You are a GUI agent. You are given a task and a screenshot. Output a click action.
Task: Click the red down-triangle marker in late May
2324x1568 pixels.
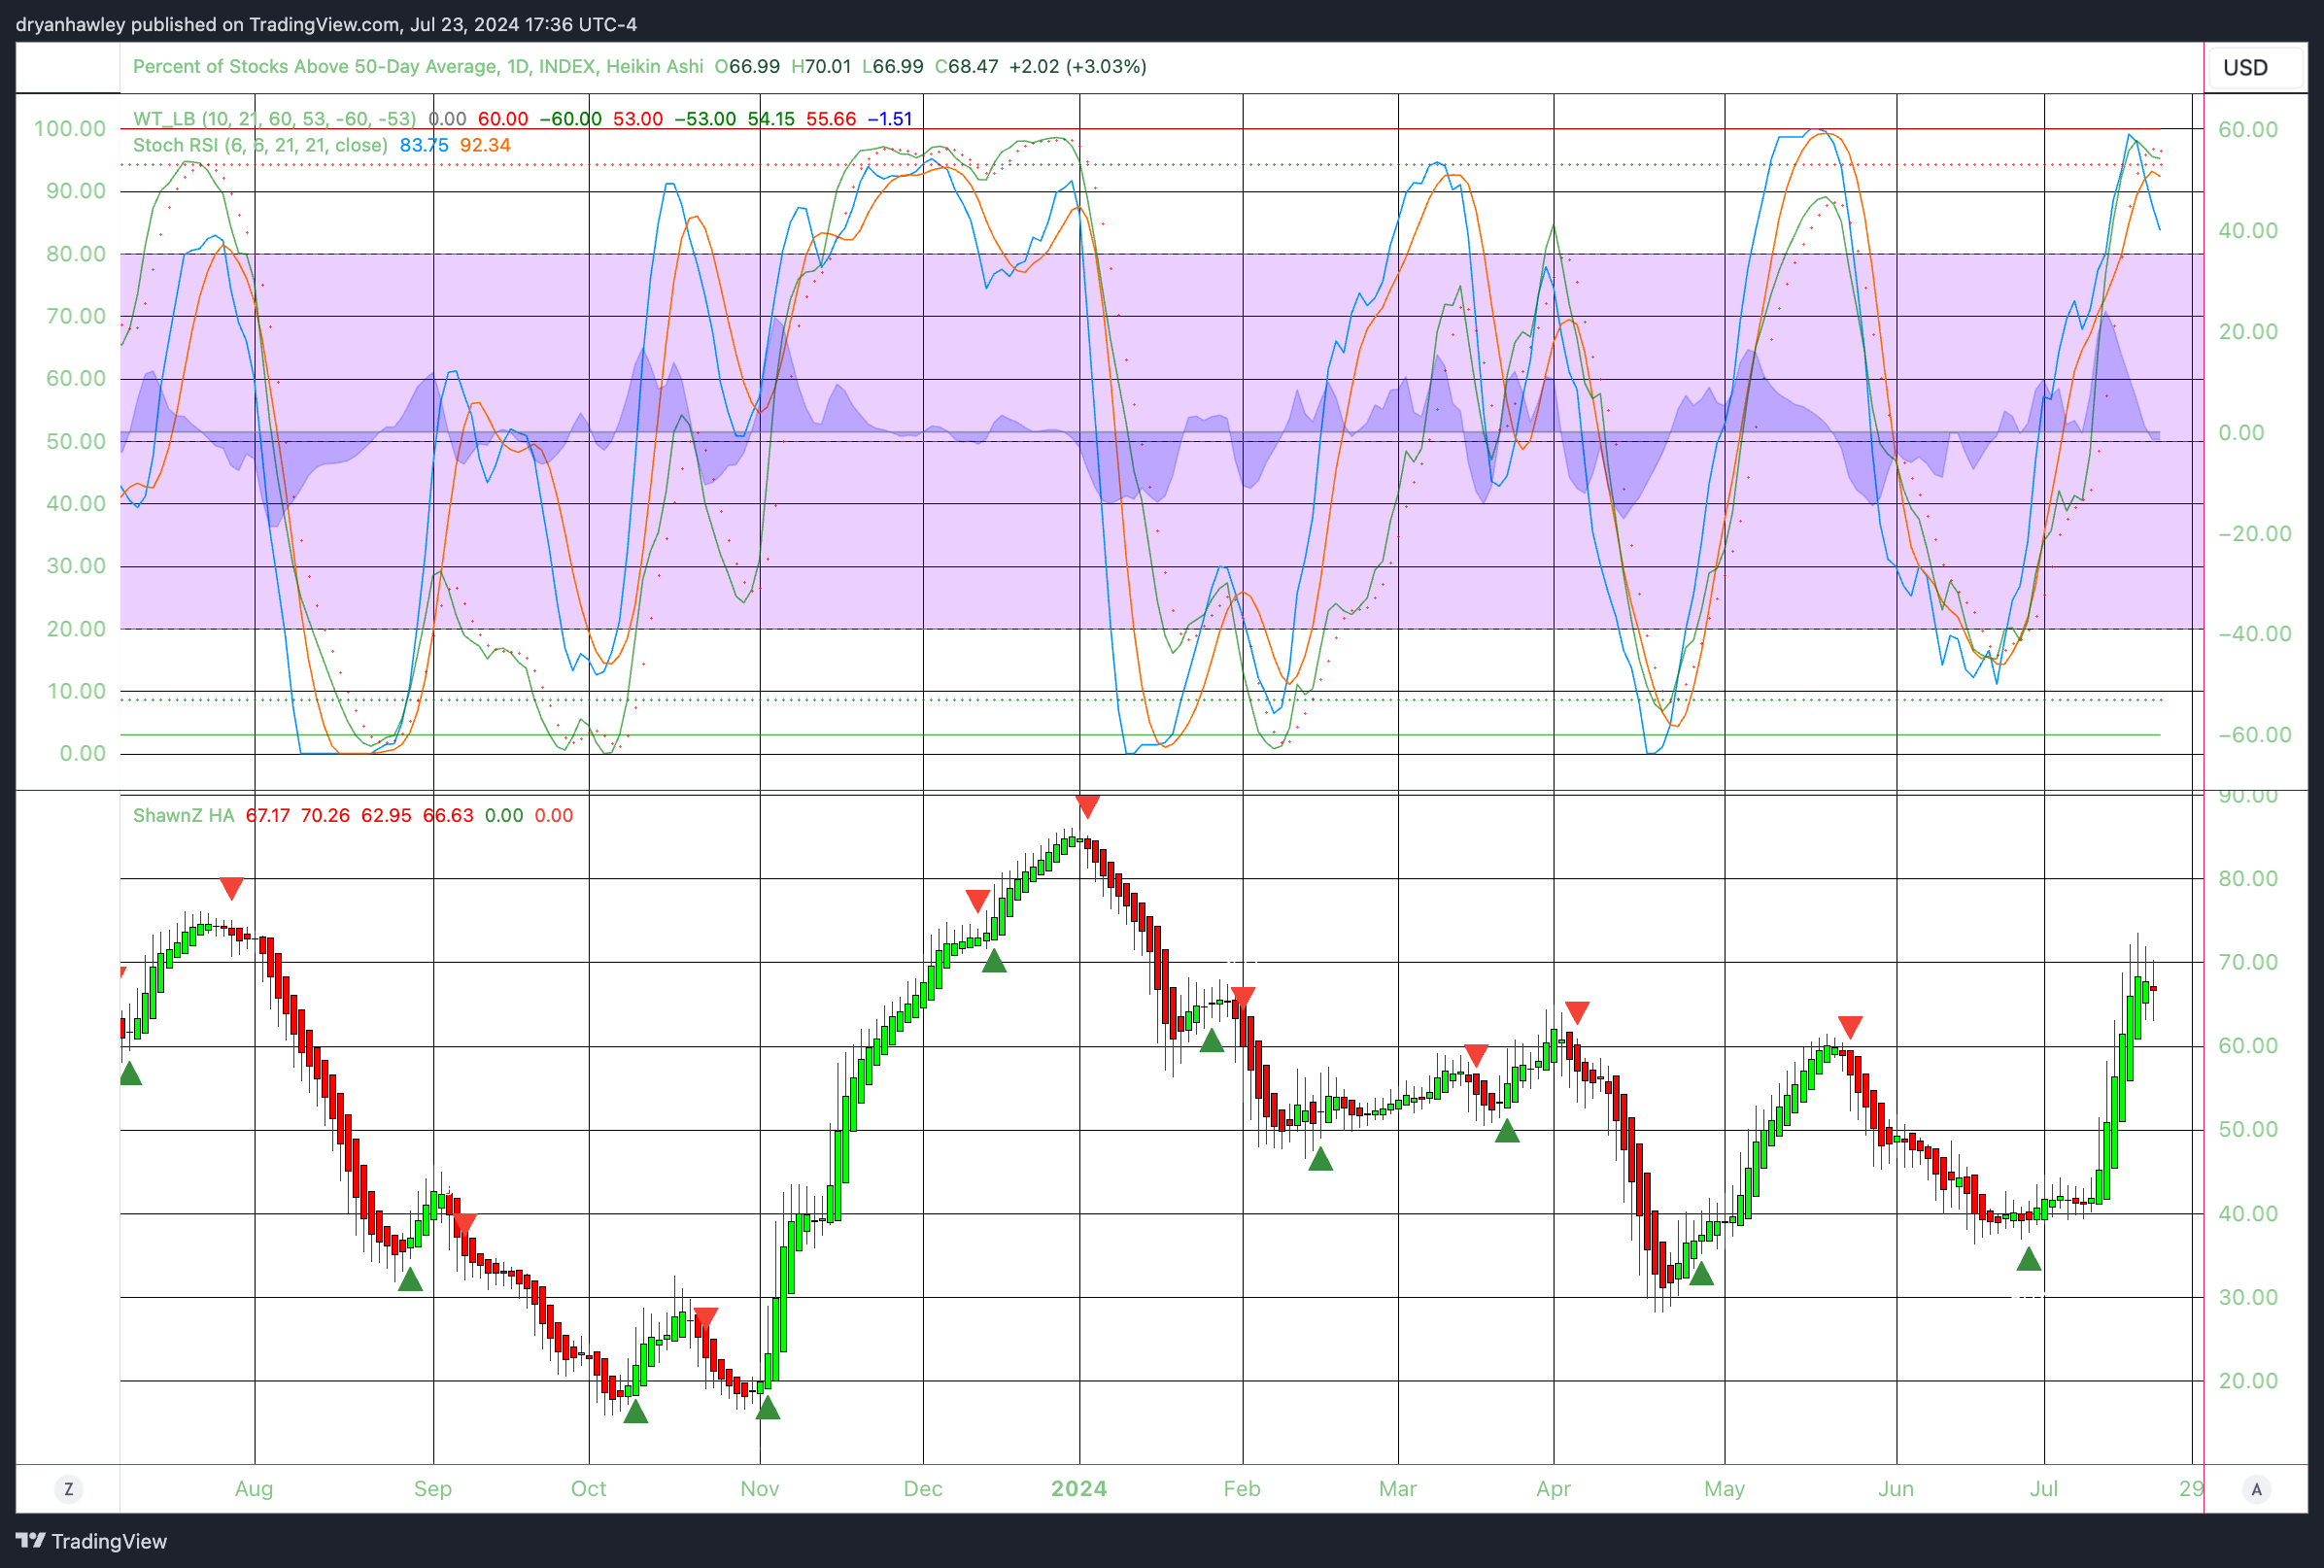[1850, 1027]
